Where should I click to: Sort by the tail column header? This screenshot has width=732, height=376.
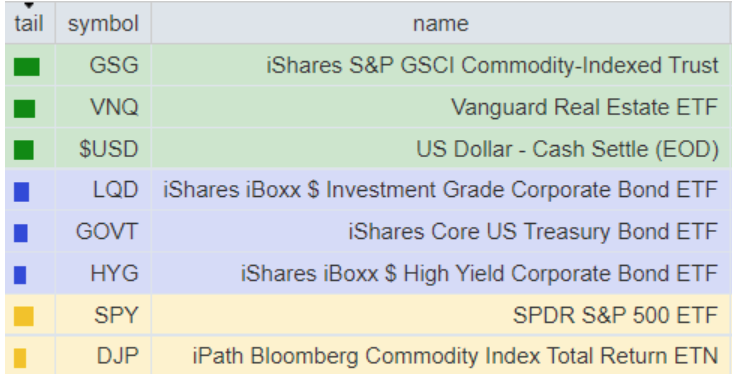[x=29, y=23]
